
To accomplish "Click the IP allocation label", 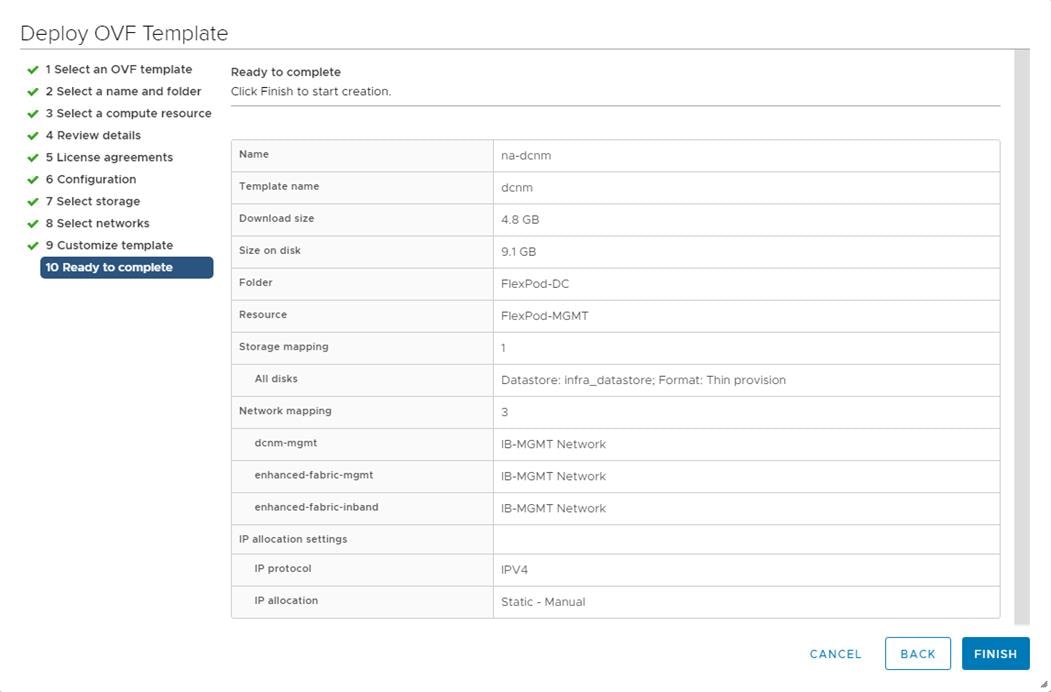I will click(x=286, y=601).
